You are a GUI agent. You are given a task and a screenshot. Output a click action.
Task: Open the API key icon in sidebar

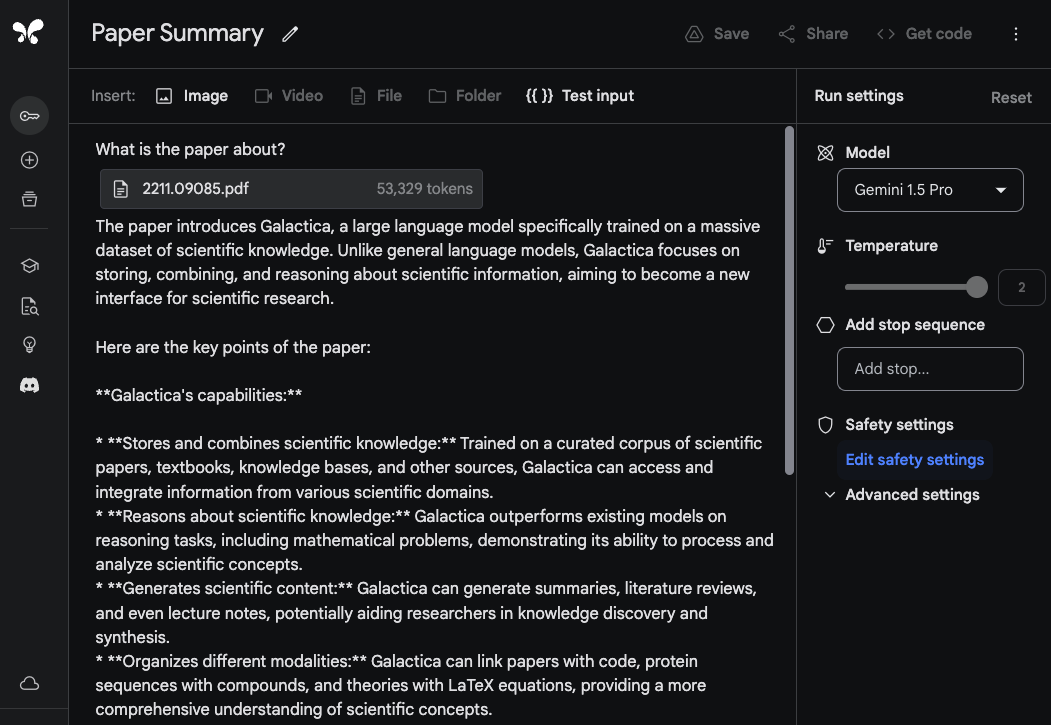(x=29, y=116)
